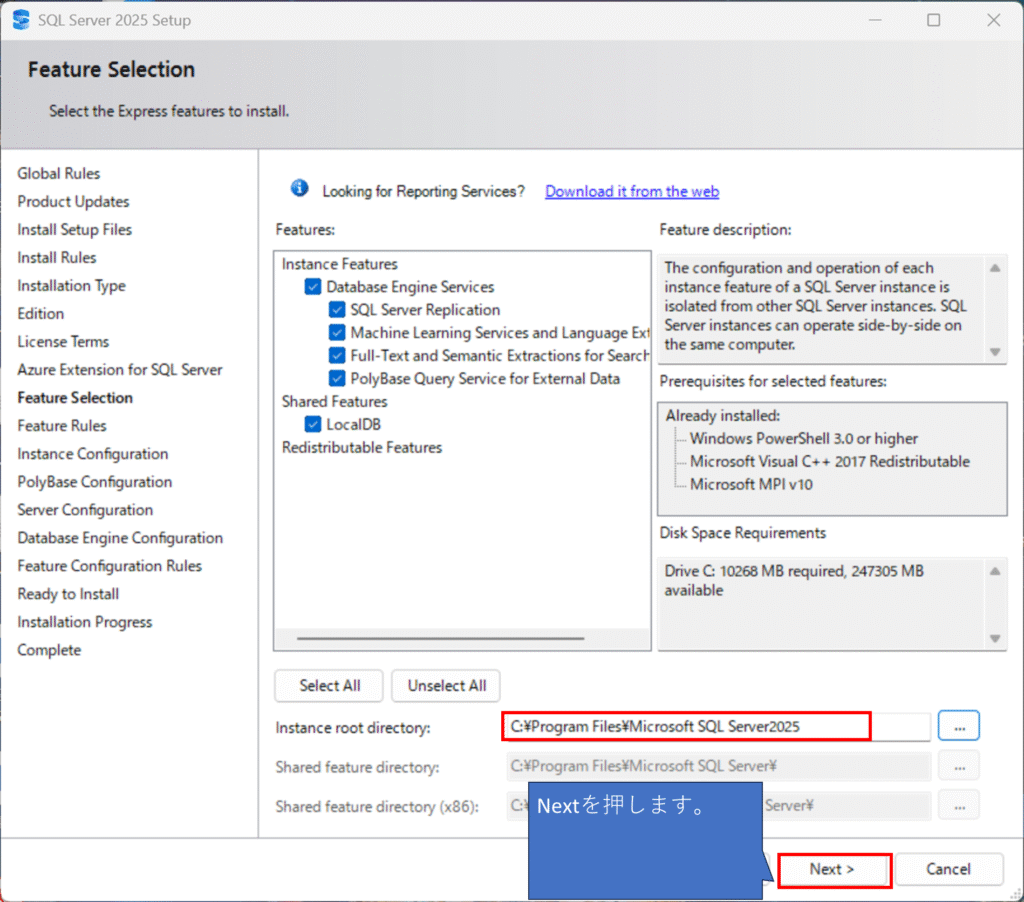Go to the License Terms step

63,342
